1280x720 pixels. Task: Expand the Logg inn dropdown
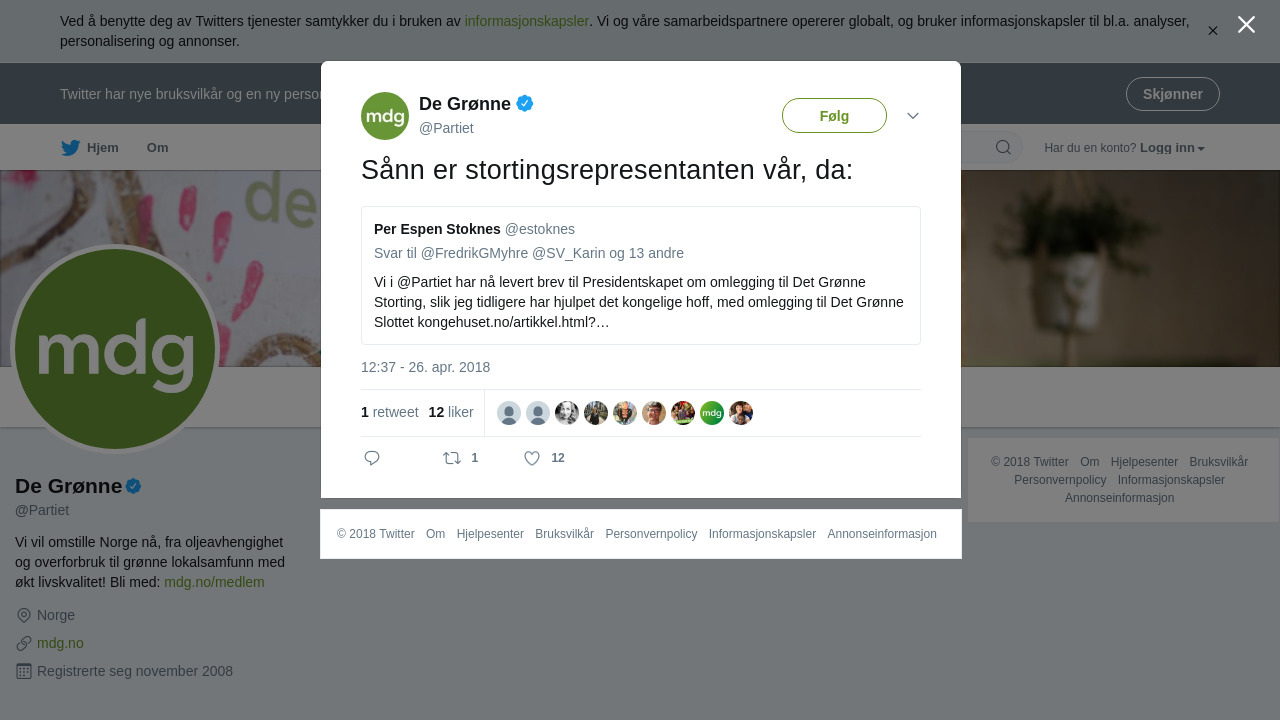pos(1172,148)
